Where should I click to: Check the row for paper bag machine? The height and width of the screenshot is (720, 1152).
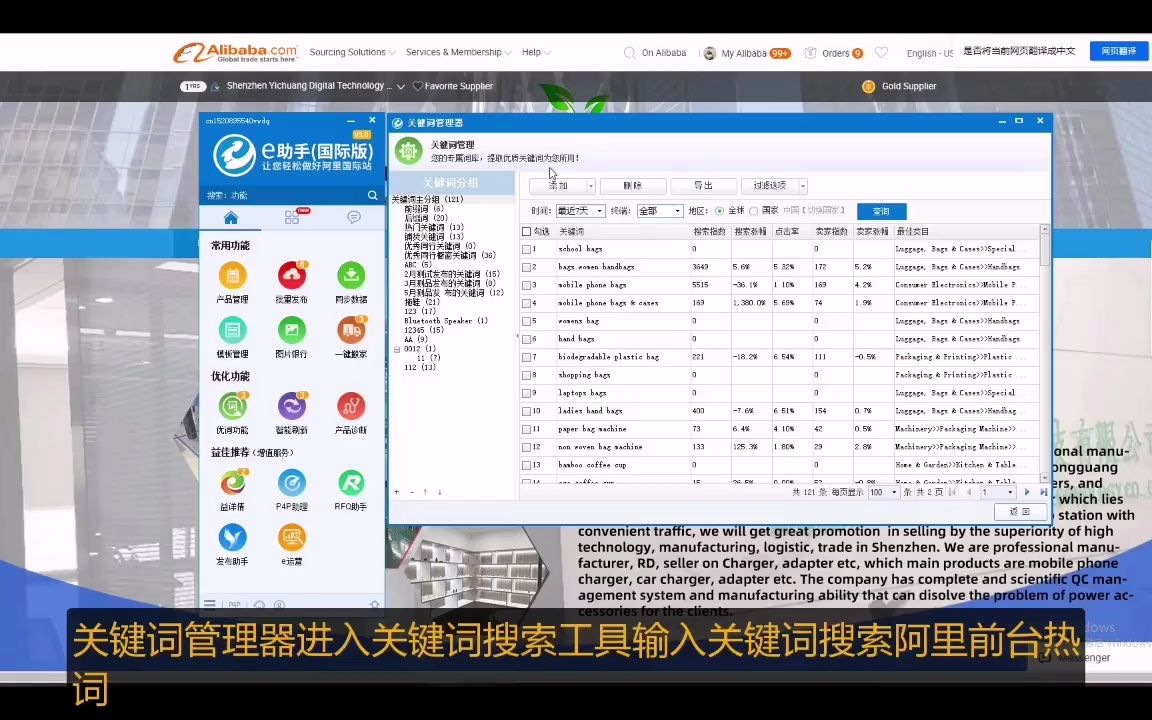[526, 429]
